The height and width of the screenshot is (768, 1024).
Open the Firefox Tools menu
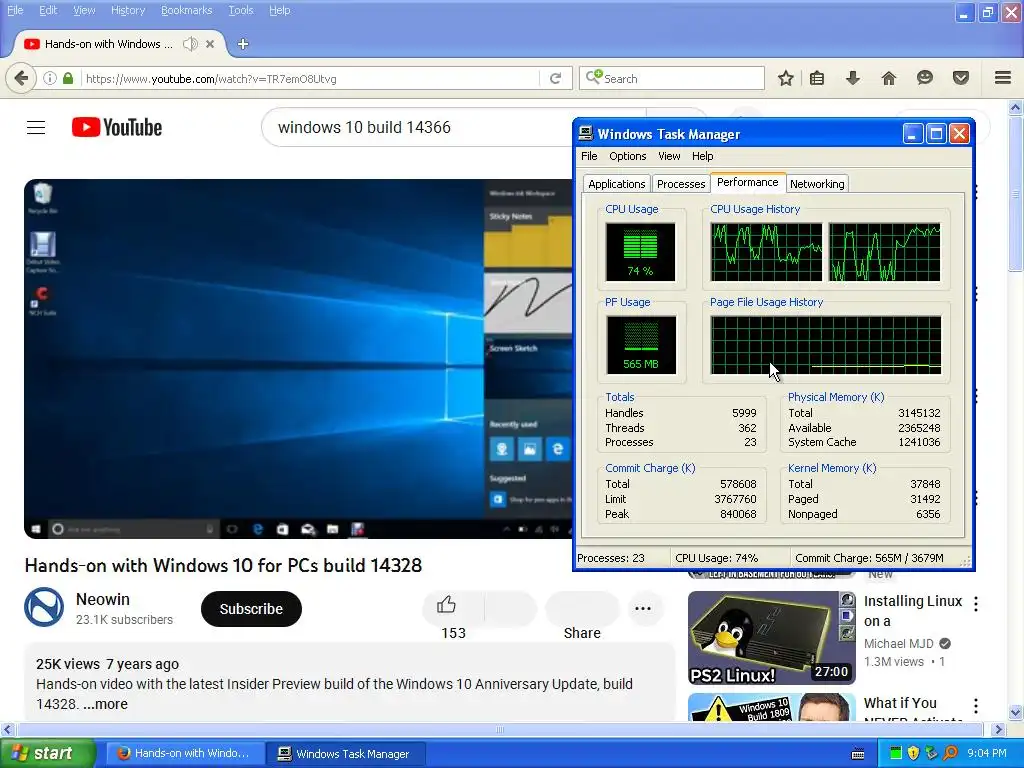tap(241, 10)
